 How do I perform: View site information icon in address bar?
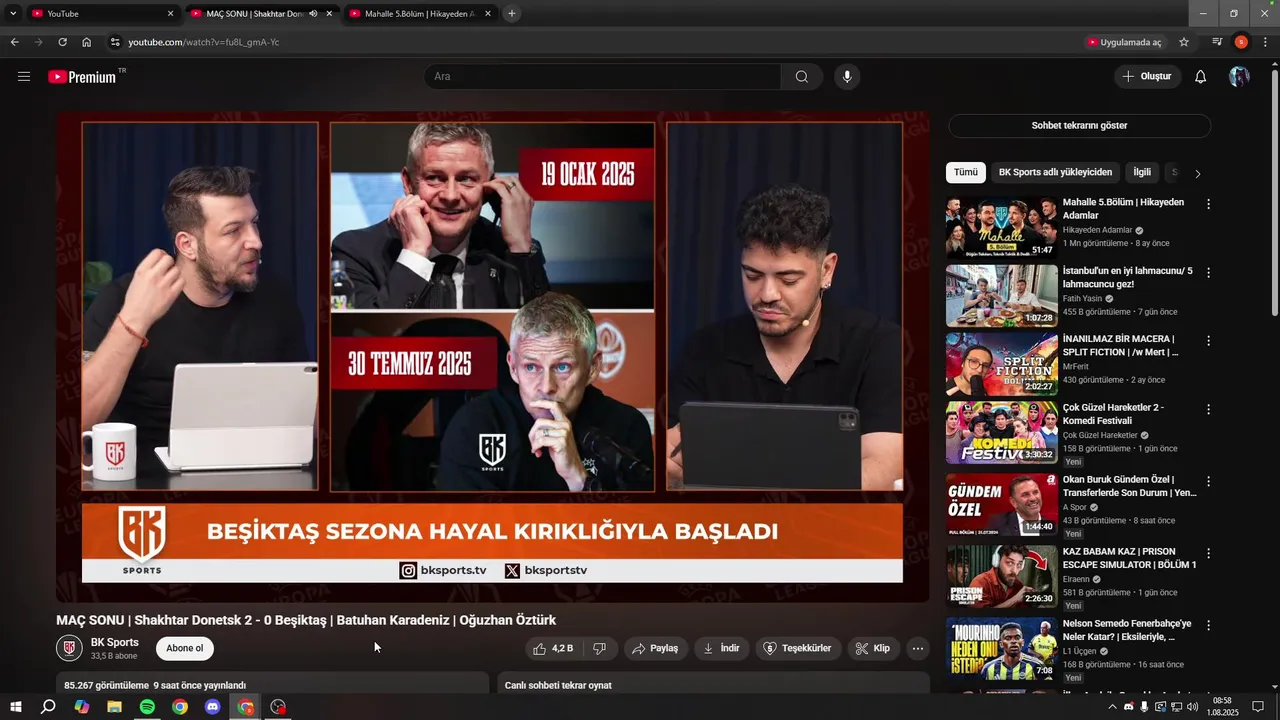click(x=115, y=42)
